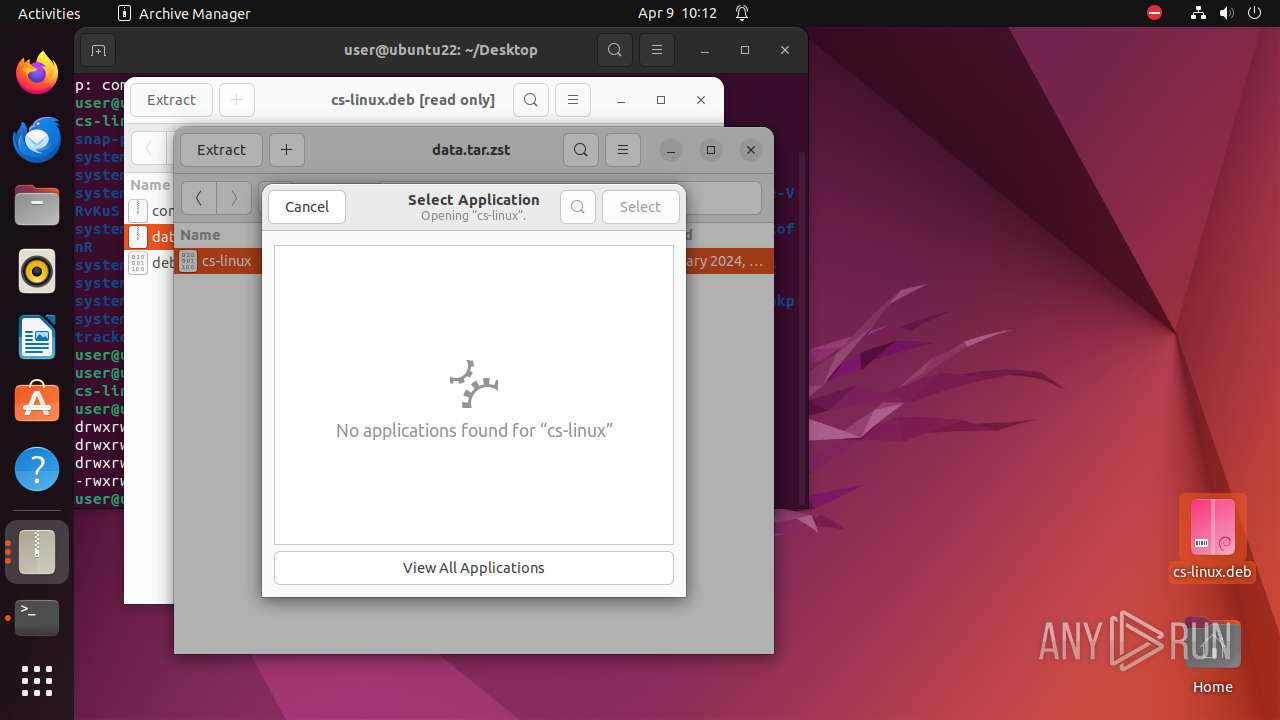Open search in Terminal window
1280x720 pixels.
(615, 50)
